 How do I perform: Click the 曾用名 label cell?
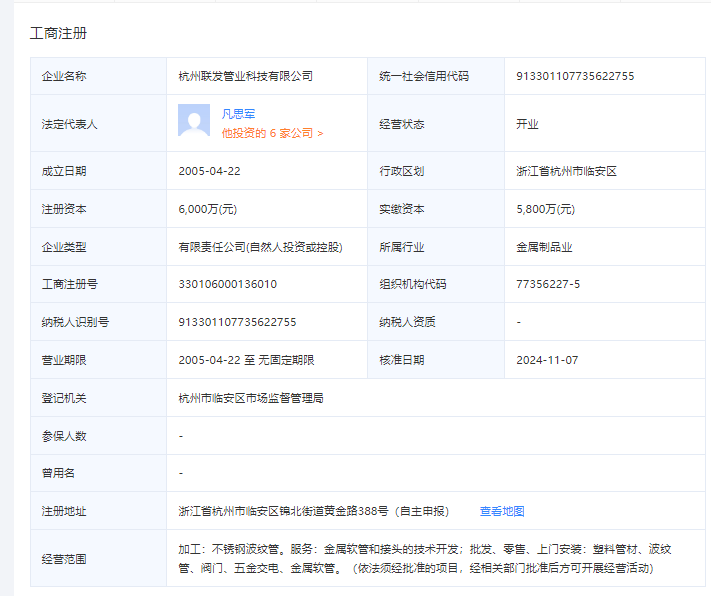98,473
